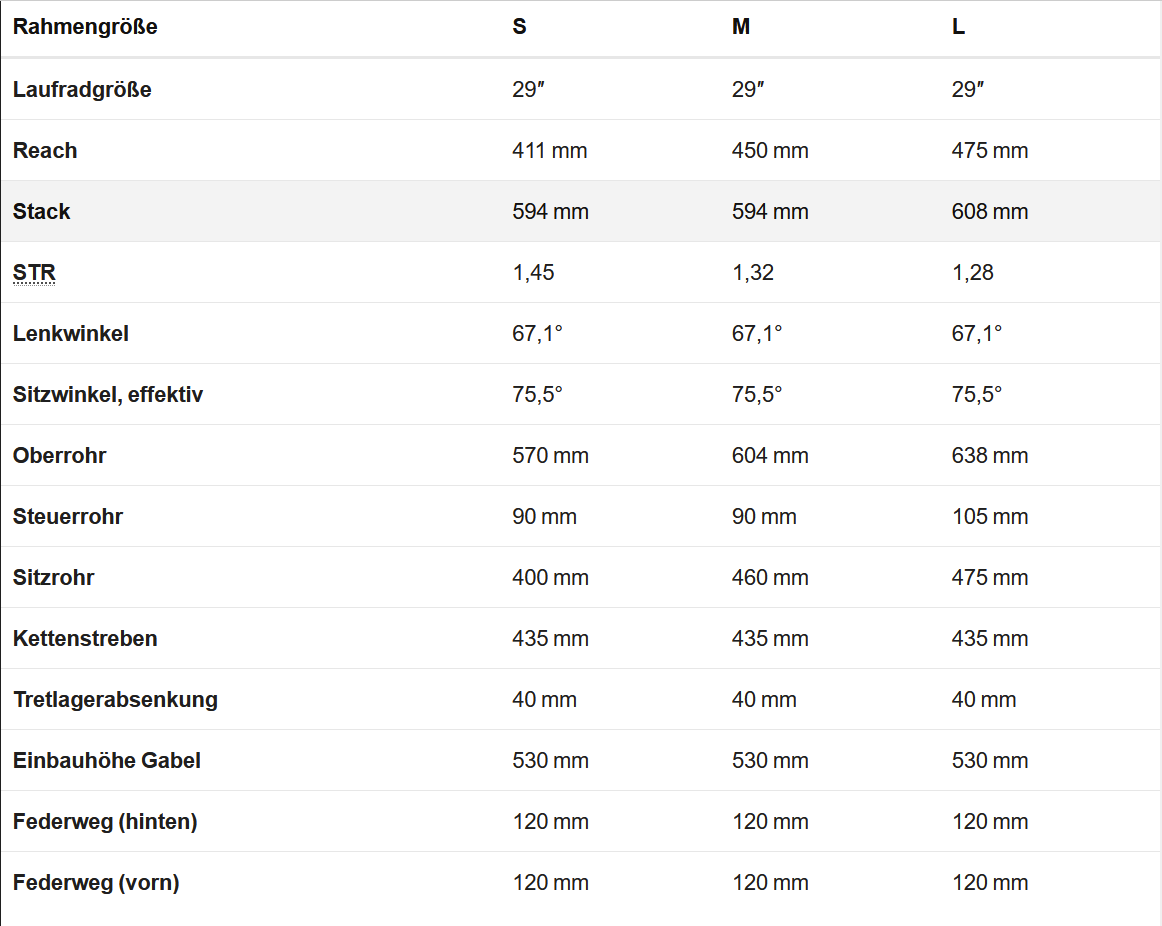The image size is (1162, 926).
Task: Click the Tretlagerabsenkung row label
Action: pyautogui.click(x=115, y=700)
